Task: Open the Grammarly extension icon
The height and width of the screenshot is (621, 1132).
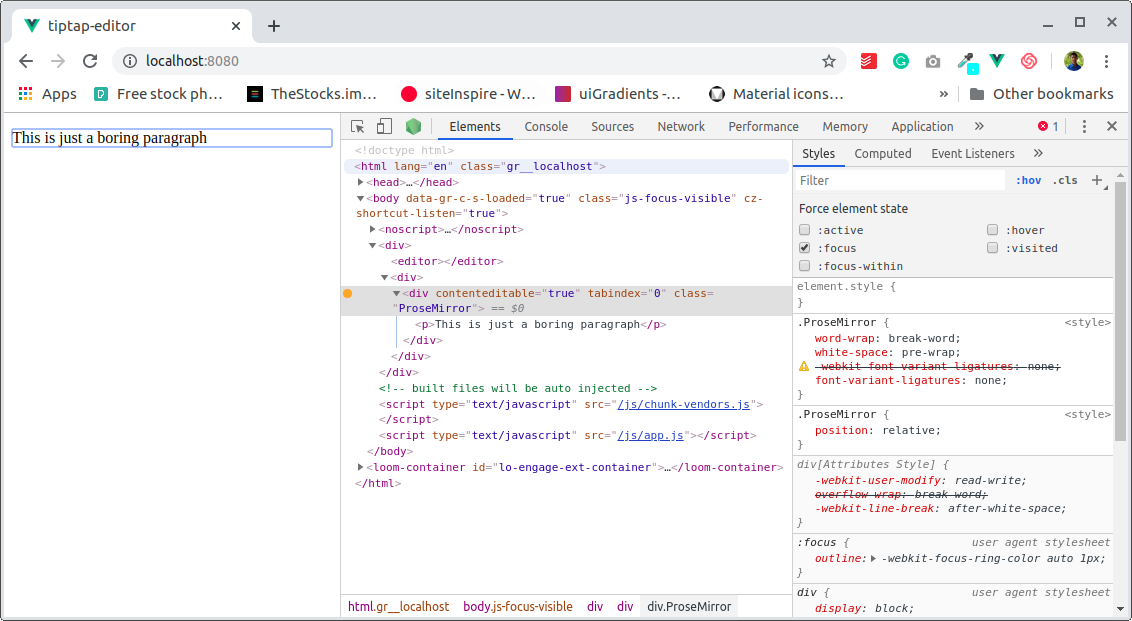Action: click(900, 61)
